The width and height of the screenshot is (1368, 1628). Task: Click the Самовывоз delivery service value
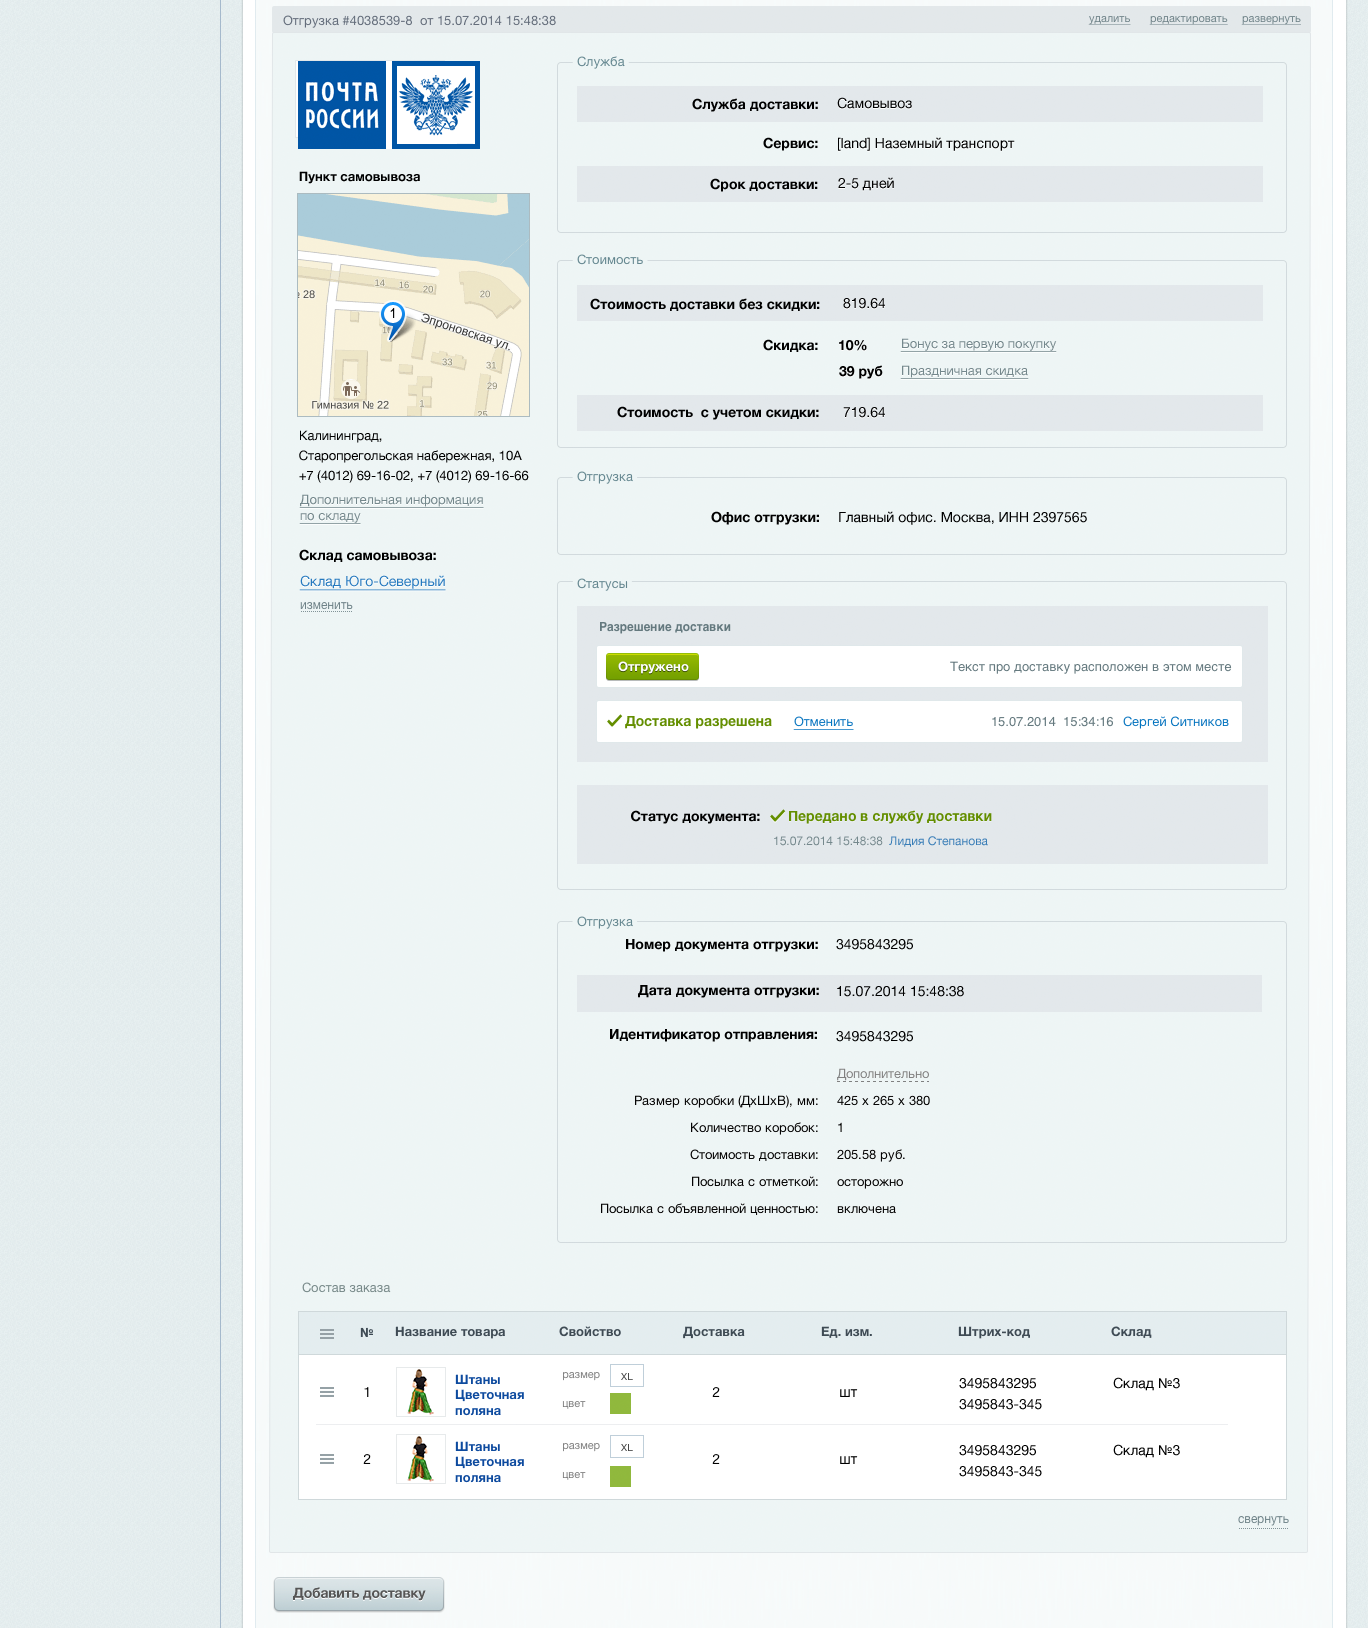[x=874, y=104]
